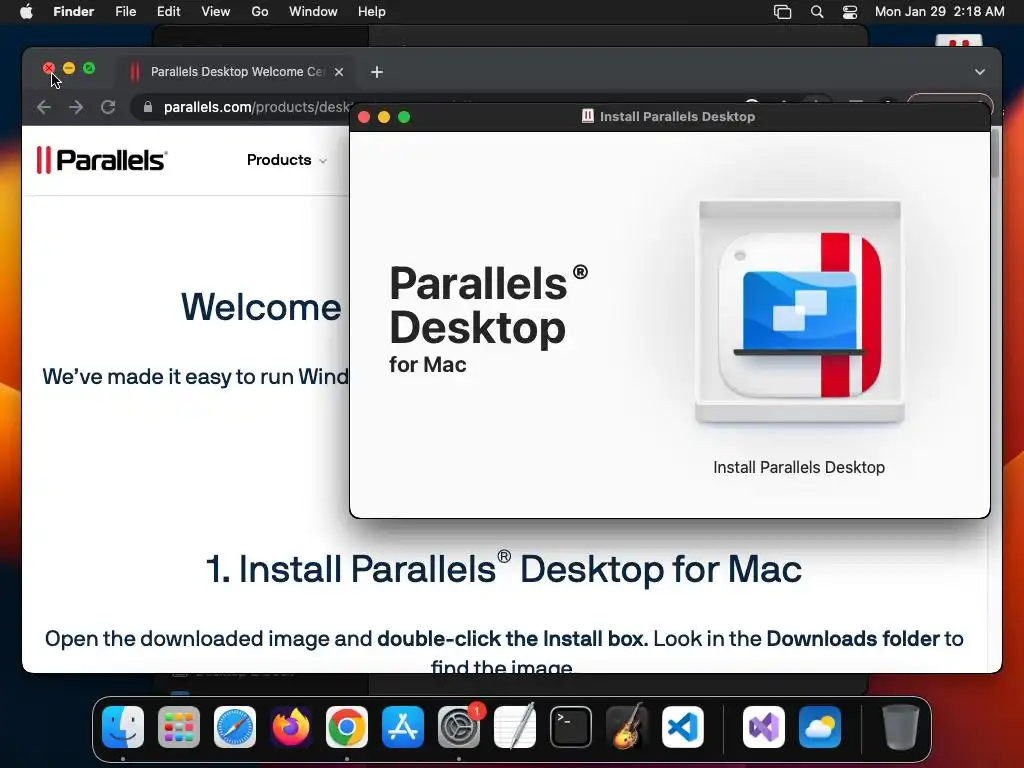This screenshot has width=1024, height=768.
Task: Open the File menu
Action: point(125,12)
